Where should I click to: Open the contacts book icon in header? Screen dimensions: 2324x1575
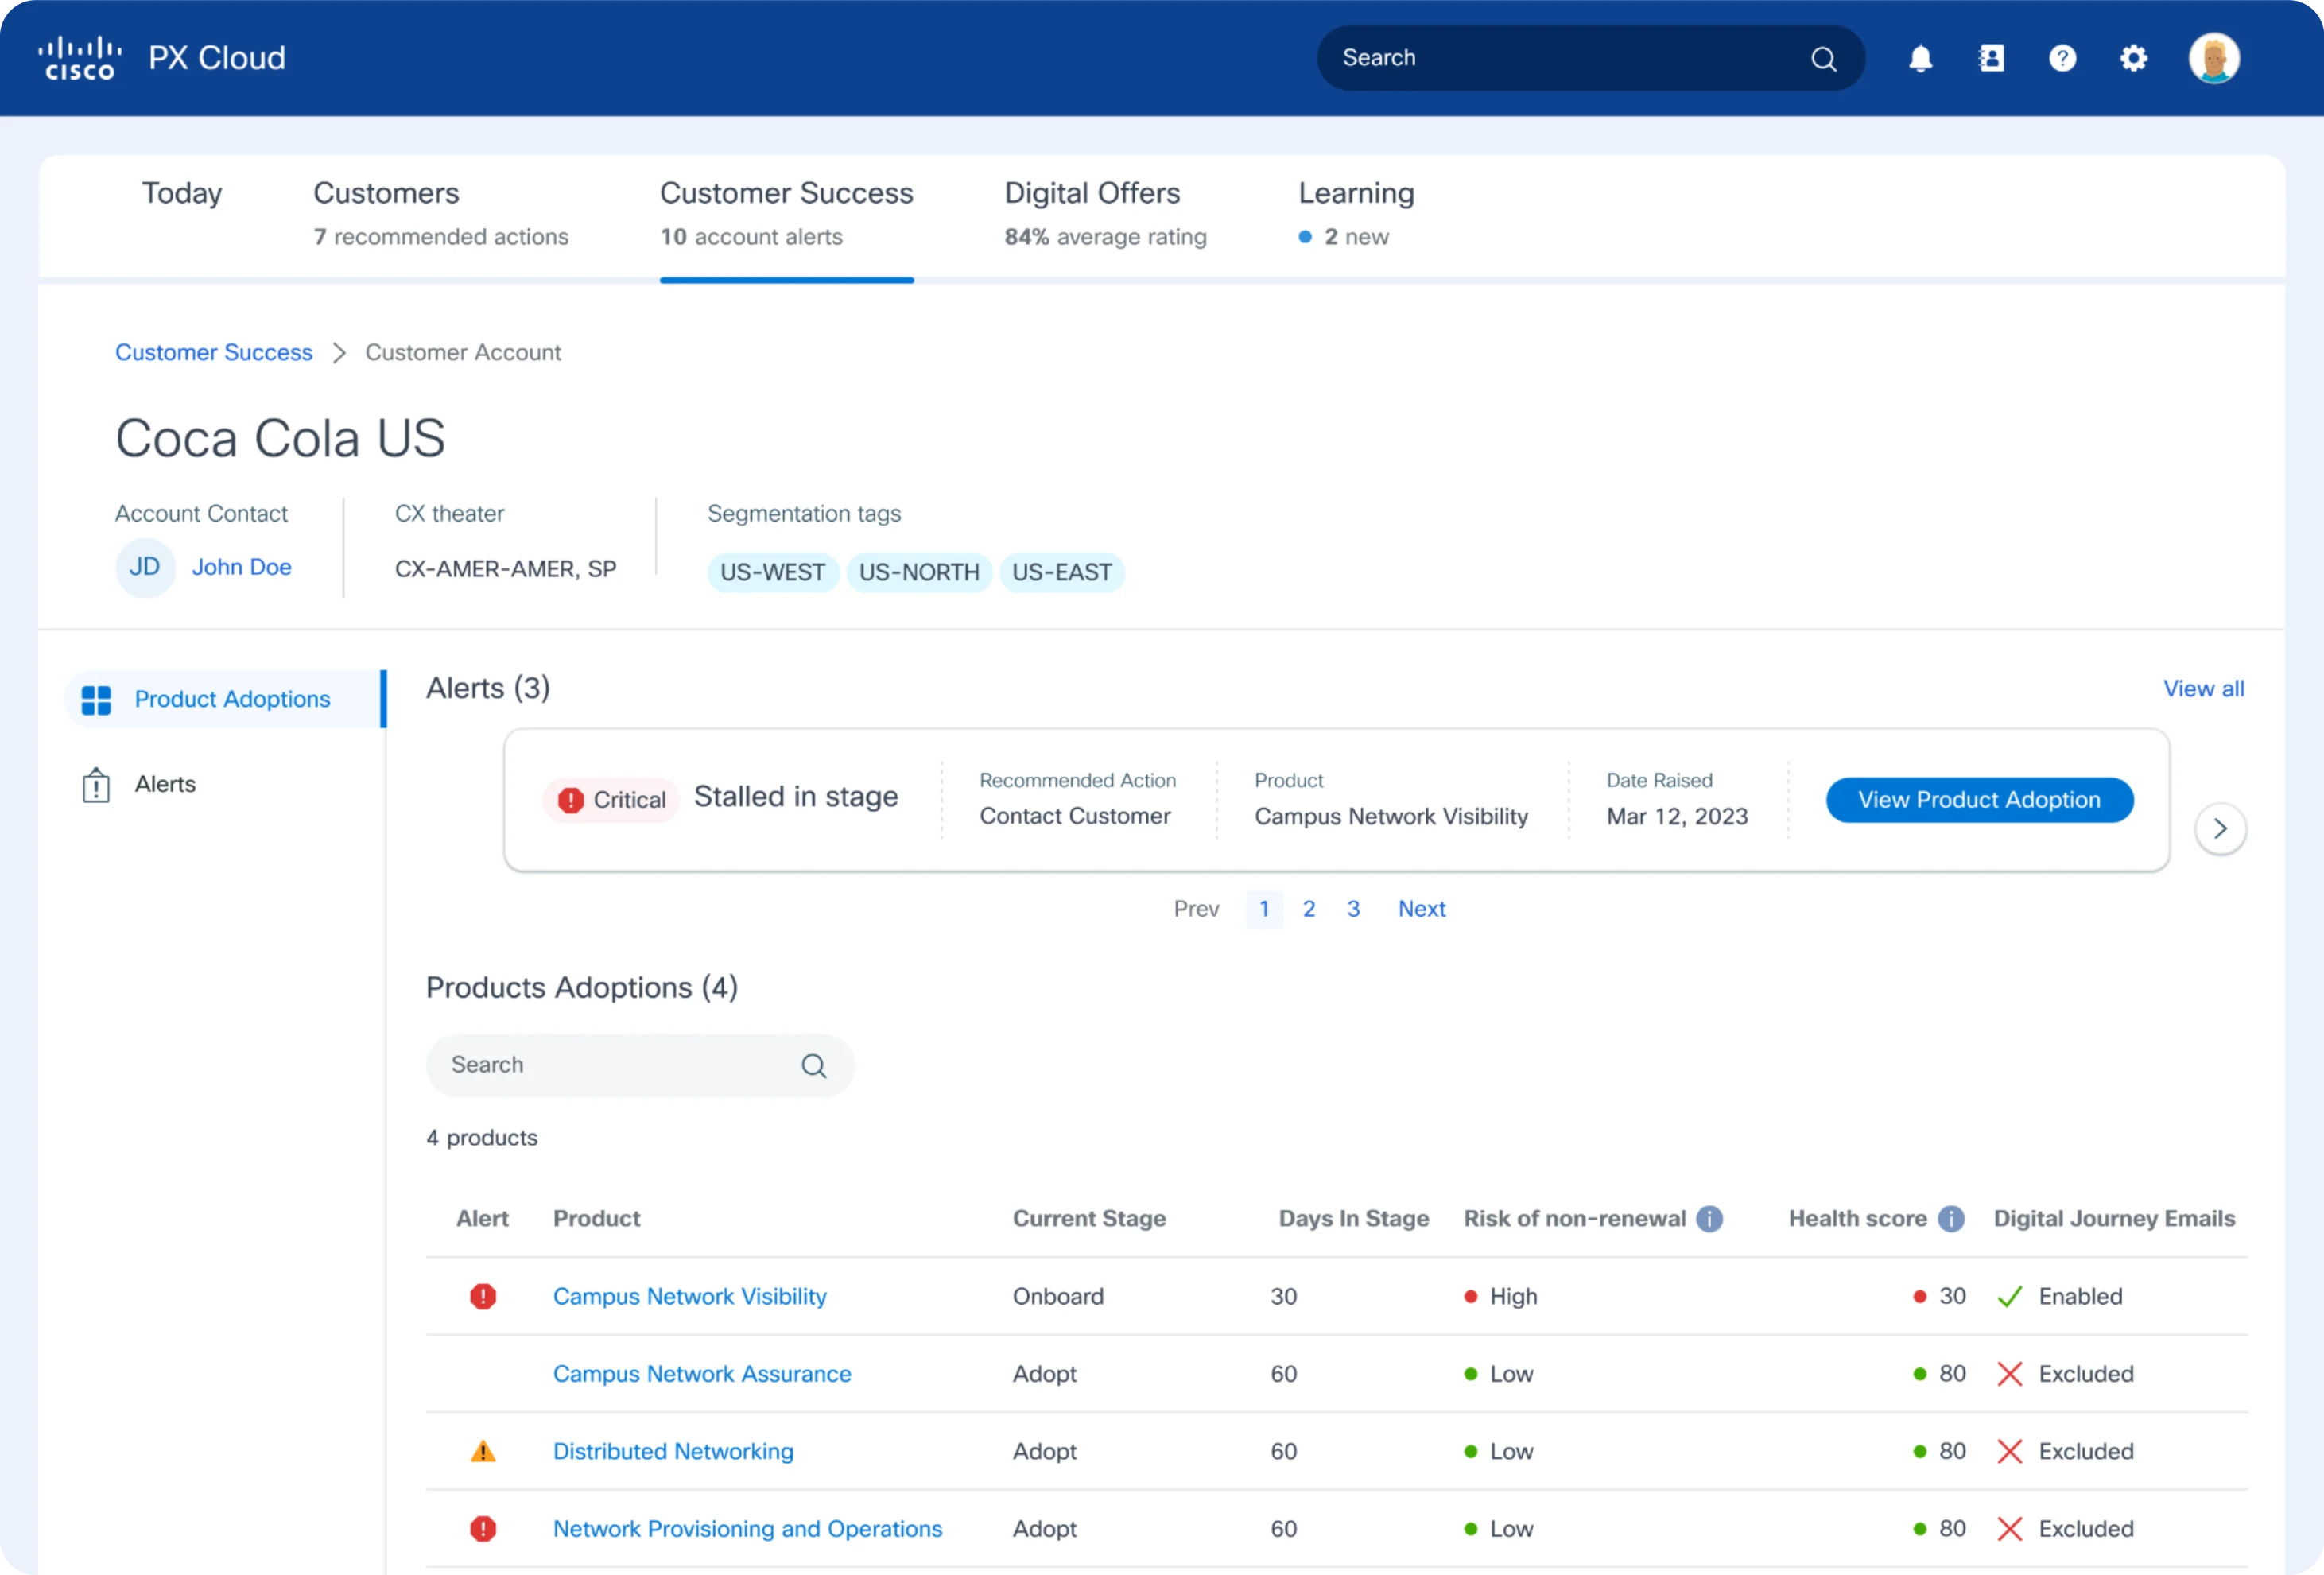[1991, 58]
